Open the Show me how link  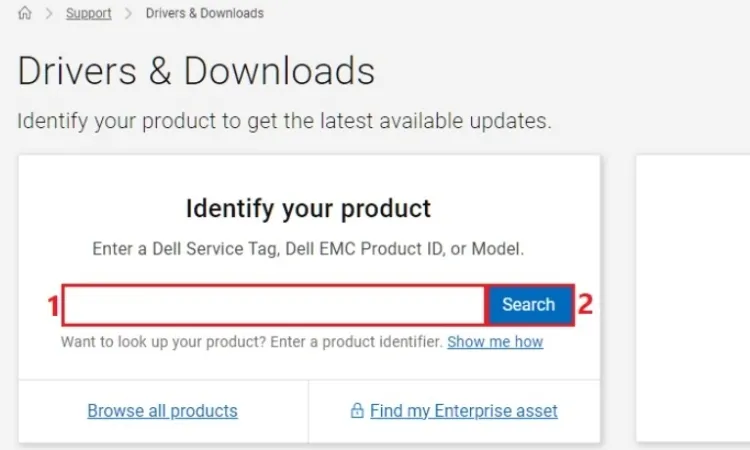click(x=495, y=342)
